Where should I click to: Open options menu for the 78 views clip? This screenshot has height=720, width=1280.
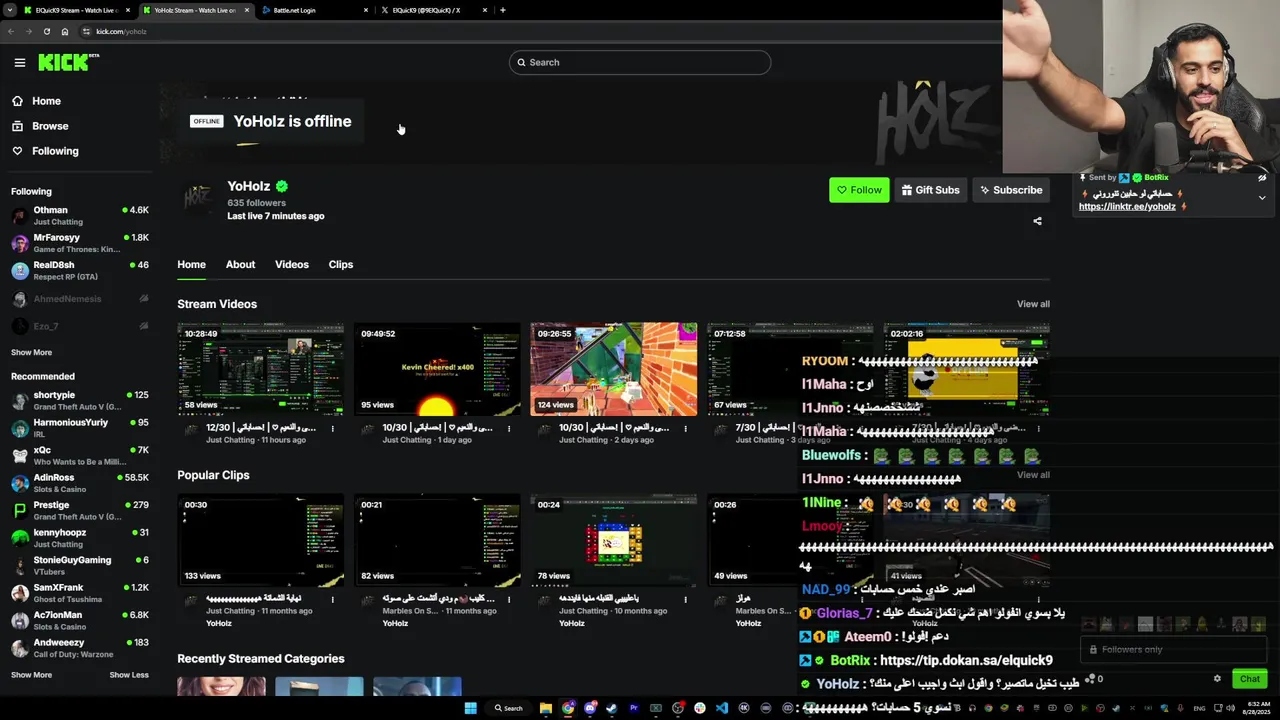(685, 600)
